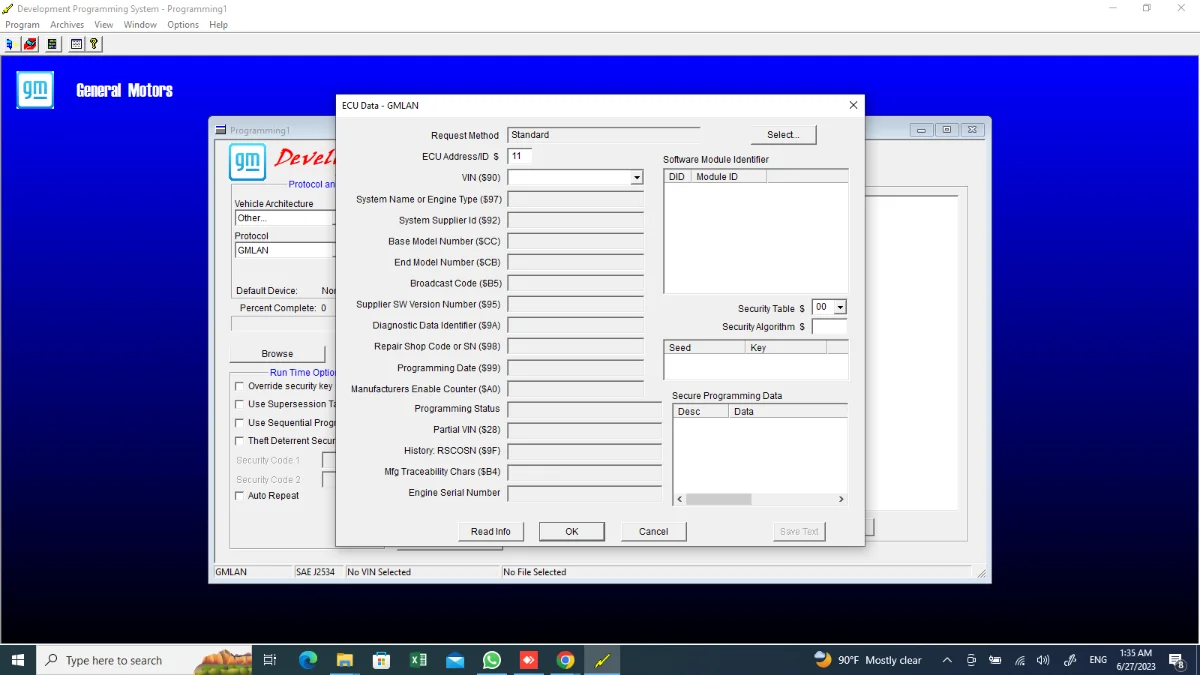This screenshot has width=1200, height=675.
Task: Click the green list toolbar icon
Action: coord(52,44)
